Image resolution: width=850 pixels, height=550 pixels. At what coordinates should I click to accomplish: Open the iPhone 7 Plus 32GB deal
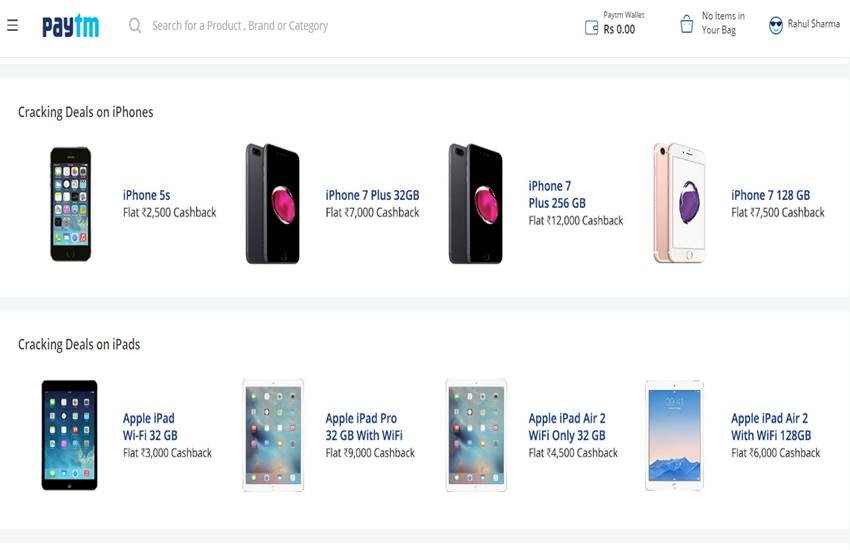[372, 196]
